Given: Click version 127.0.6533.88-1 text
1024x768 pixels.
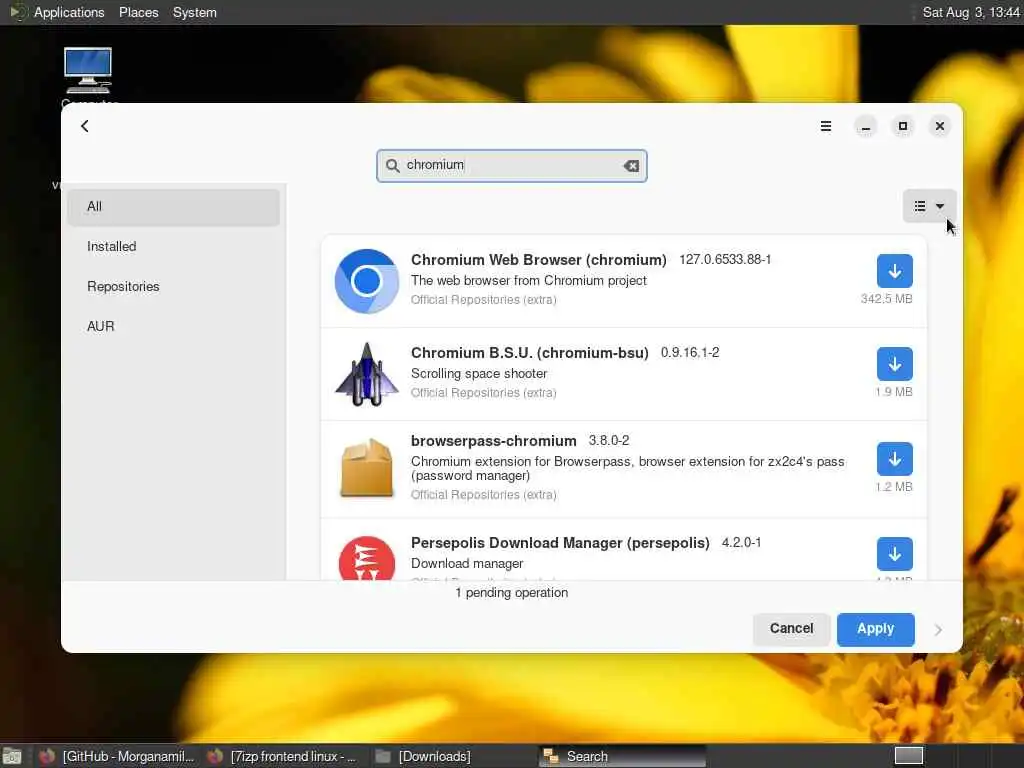Looking at the screenshot, I should (x=725, y=260).
